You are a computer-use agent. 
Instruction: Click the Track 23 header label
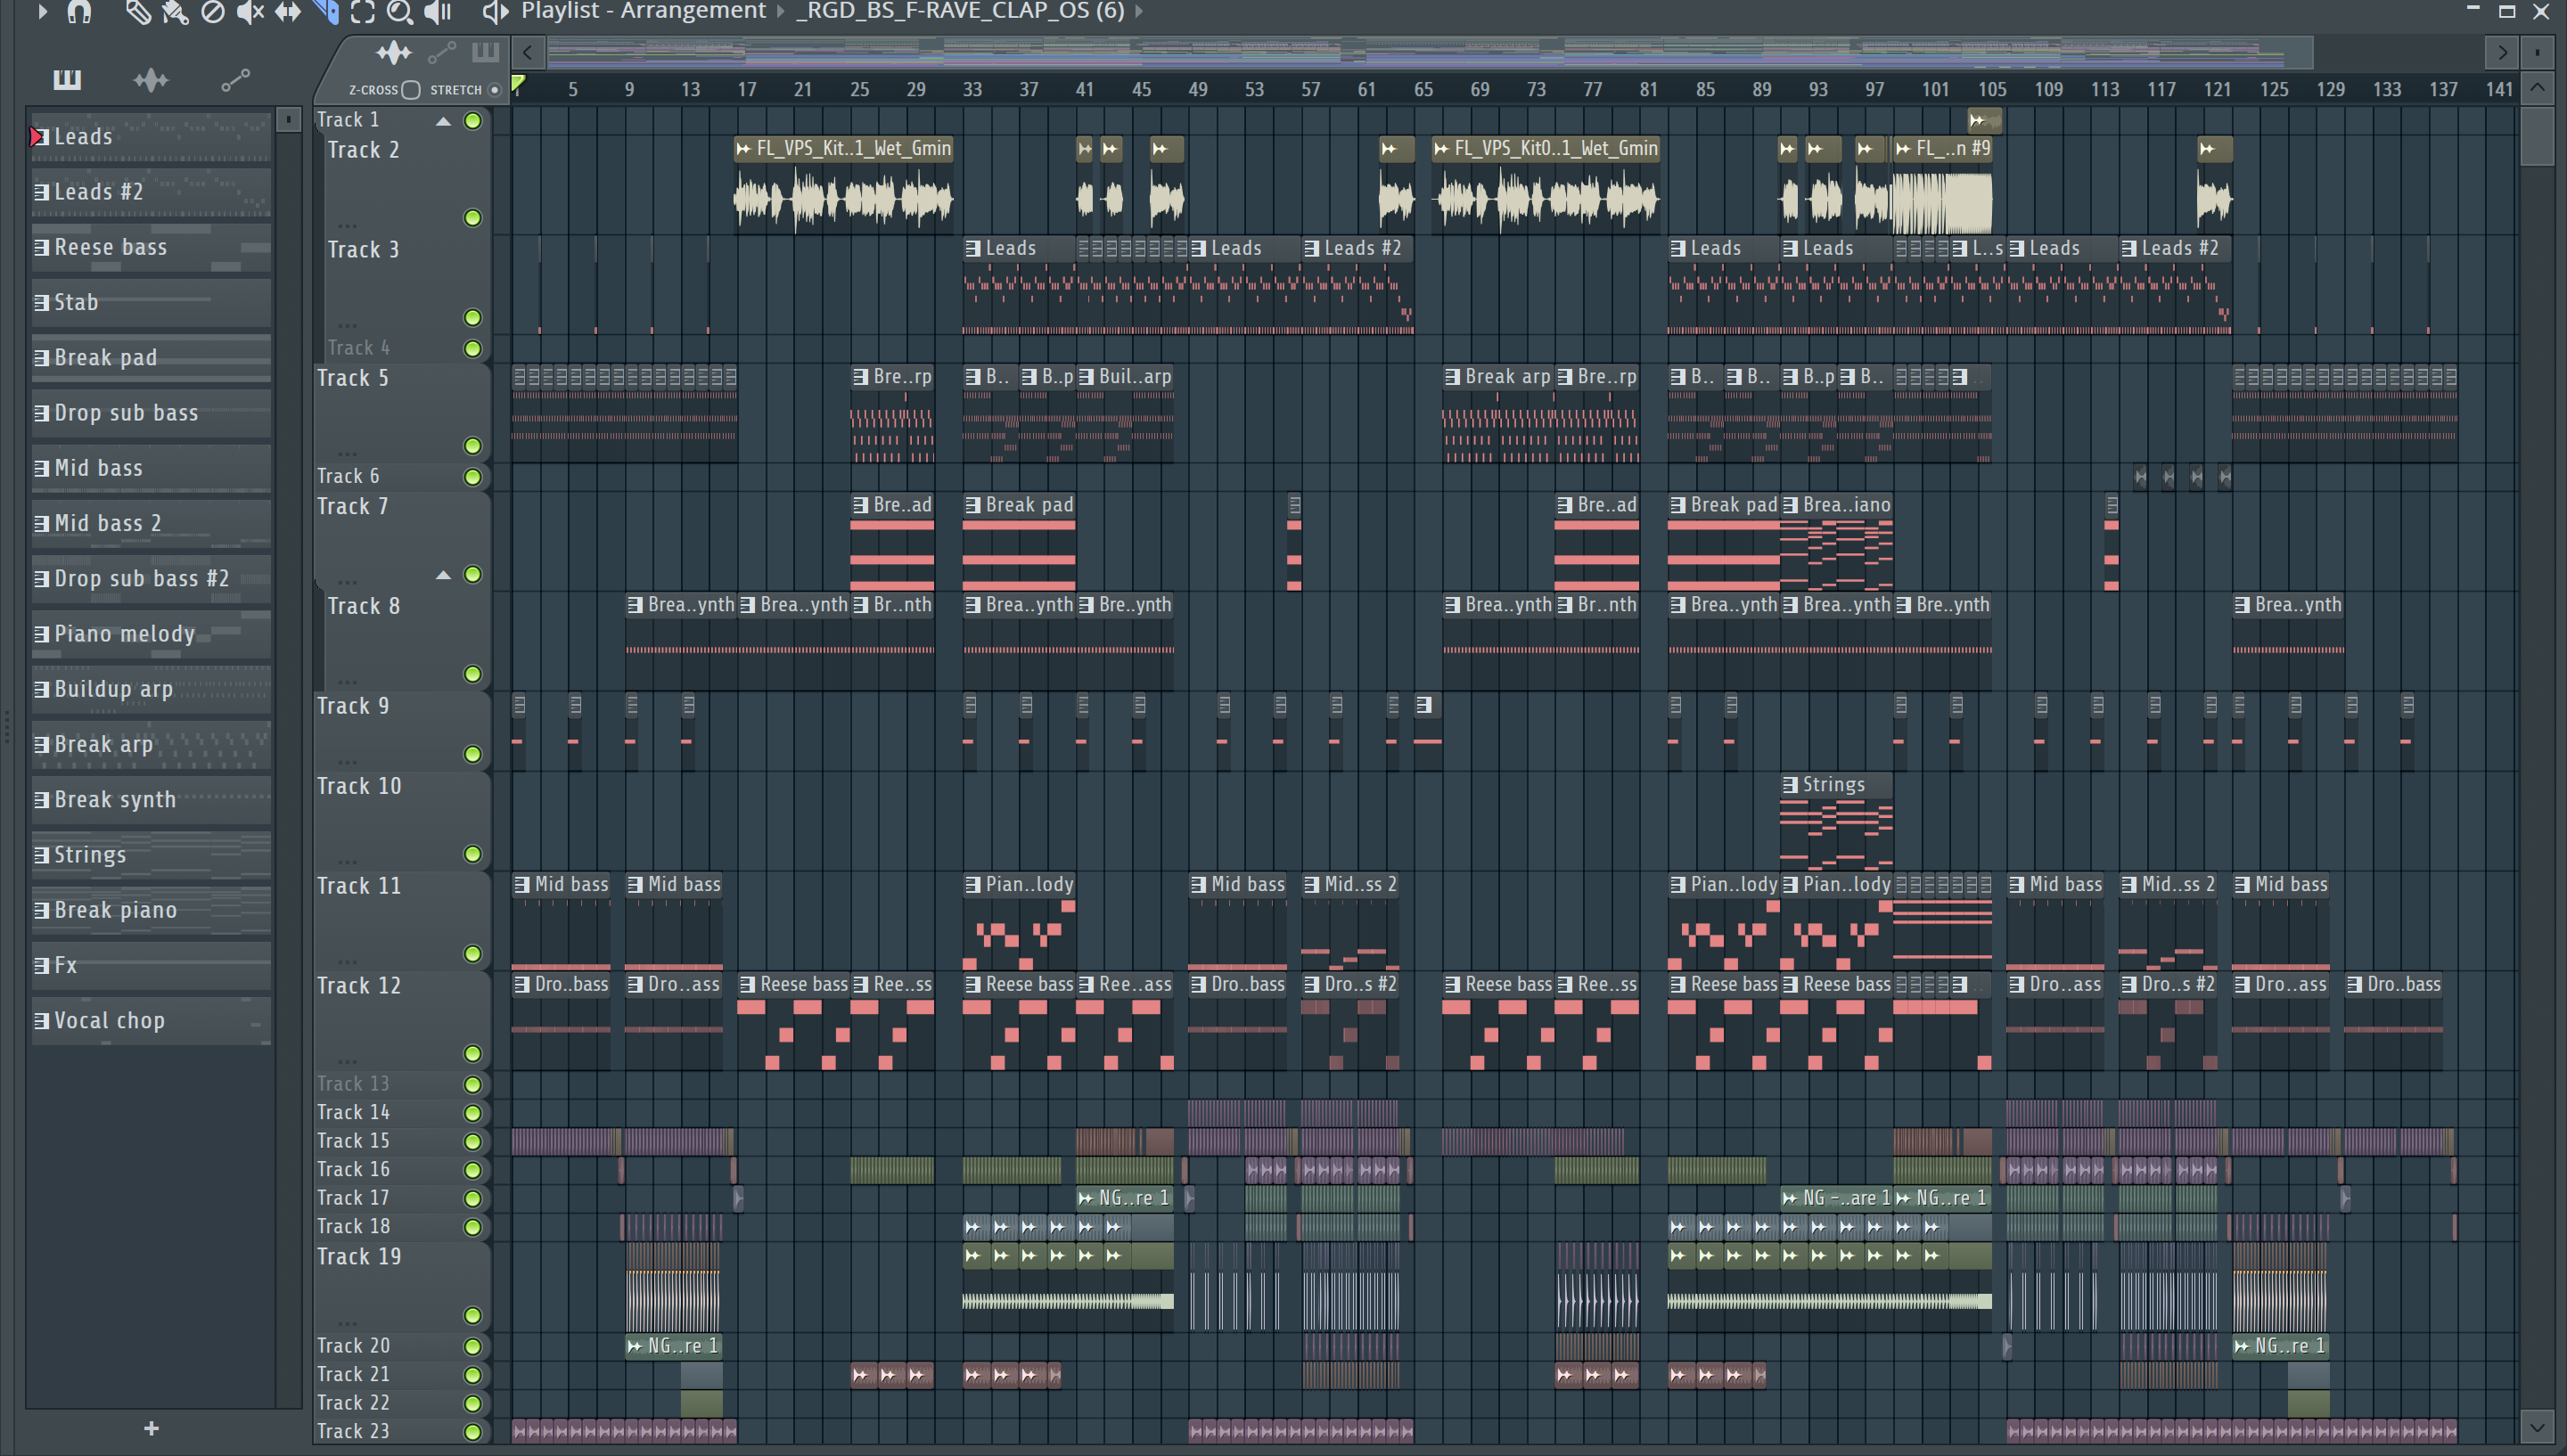(x=353, y=1431)
